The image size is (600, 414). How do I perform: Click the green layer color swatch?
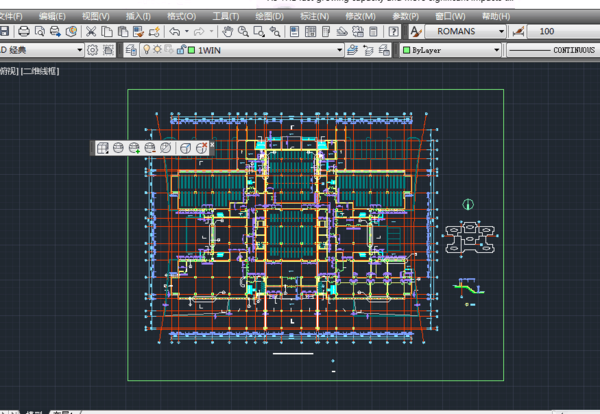point(189,50)
